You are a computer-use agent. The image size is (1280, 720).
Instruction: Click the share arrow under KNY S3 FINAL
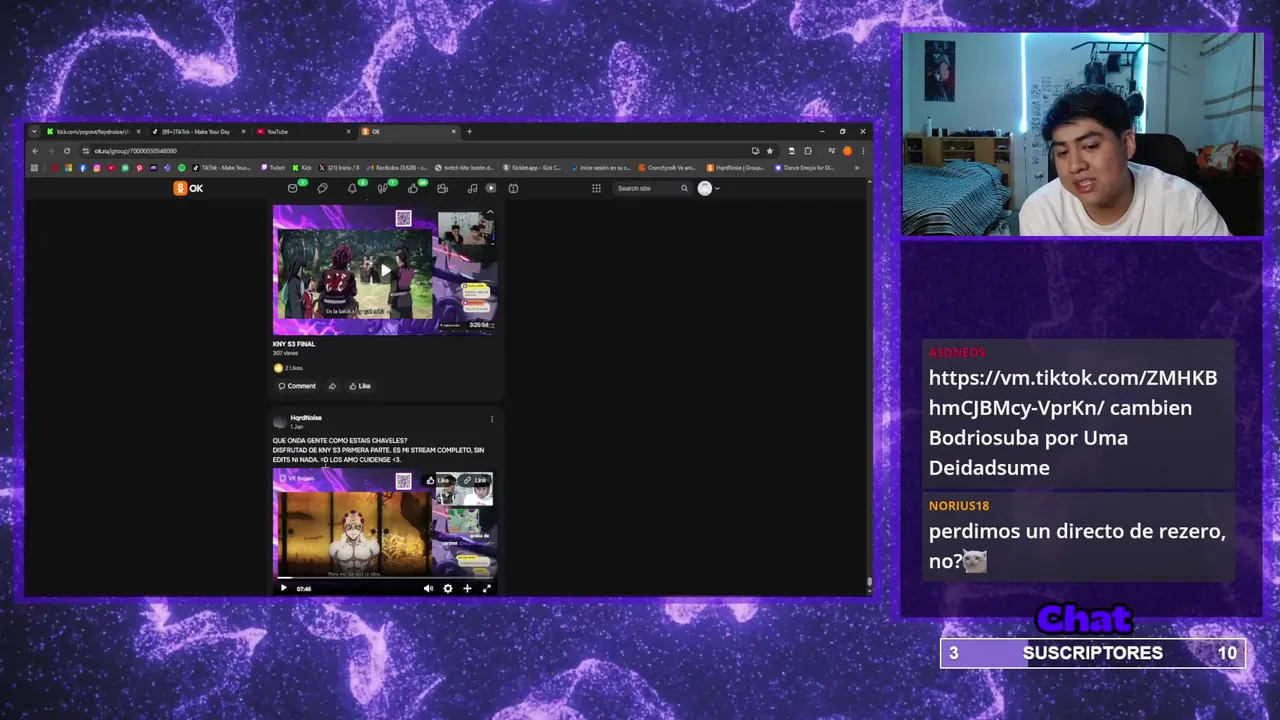[x=332, y=386]
